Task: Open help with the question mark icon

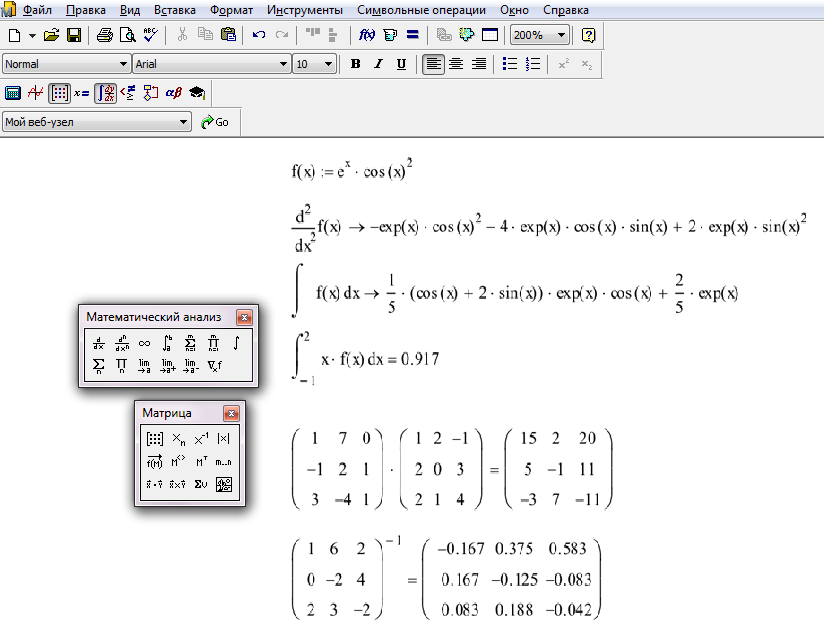Action: [x=589, y=35]
